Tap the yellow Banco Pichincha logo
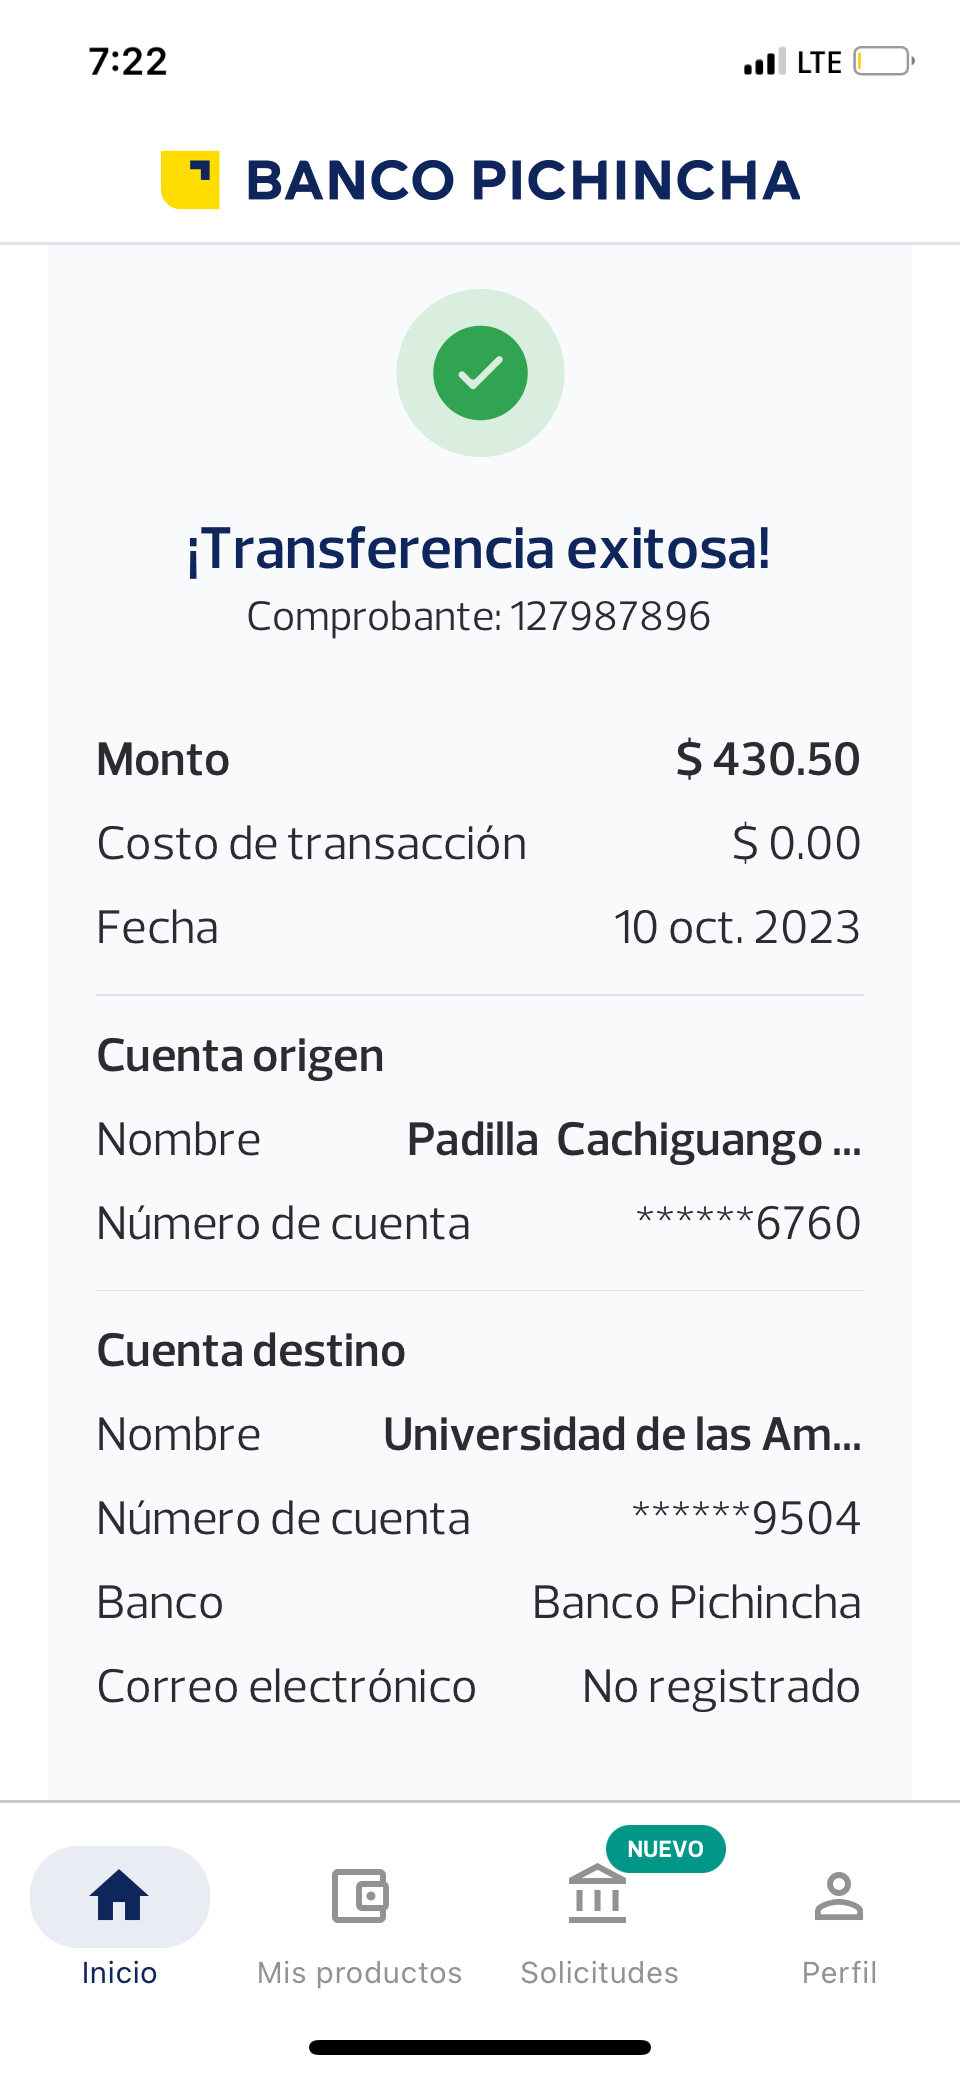960x2079 pixels. click(x=190, y=180)
